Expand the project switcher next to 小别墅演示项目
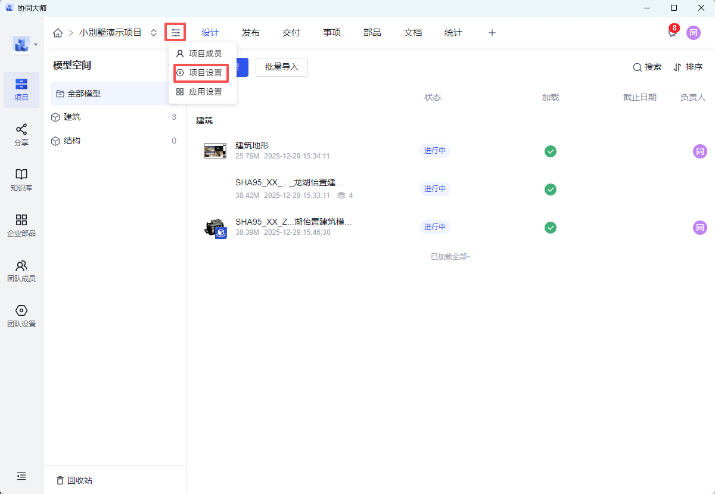Screen dimensions: 715x494 tap(153, 33)
